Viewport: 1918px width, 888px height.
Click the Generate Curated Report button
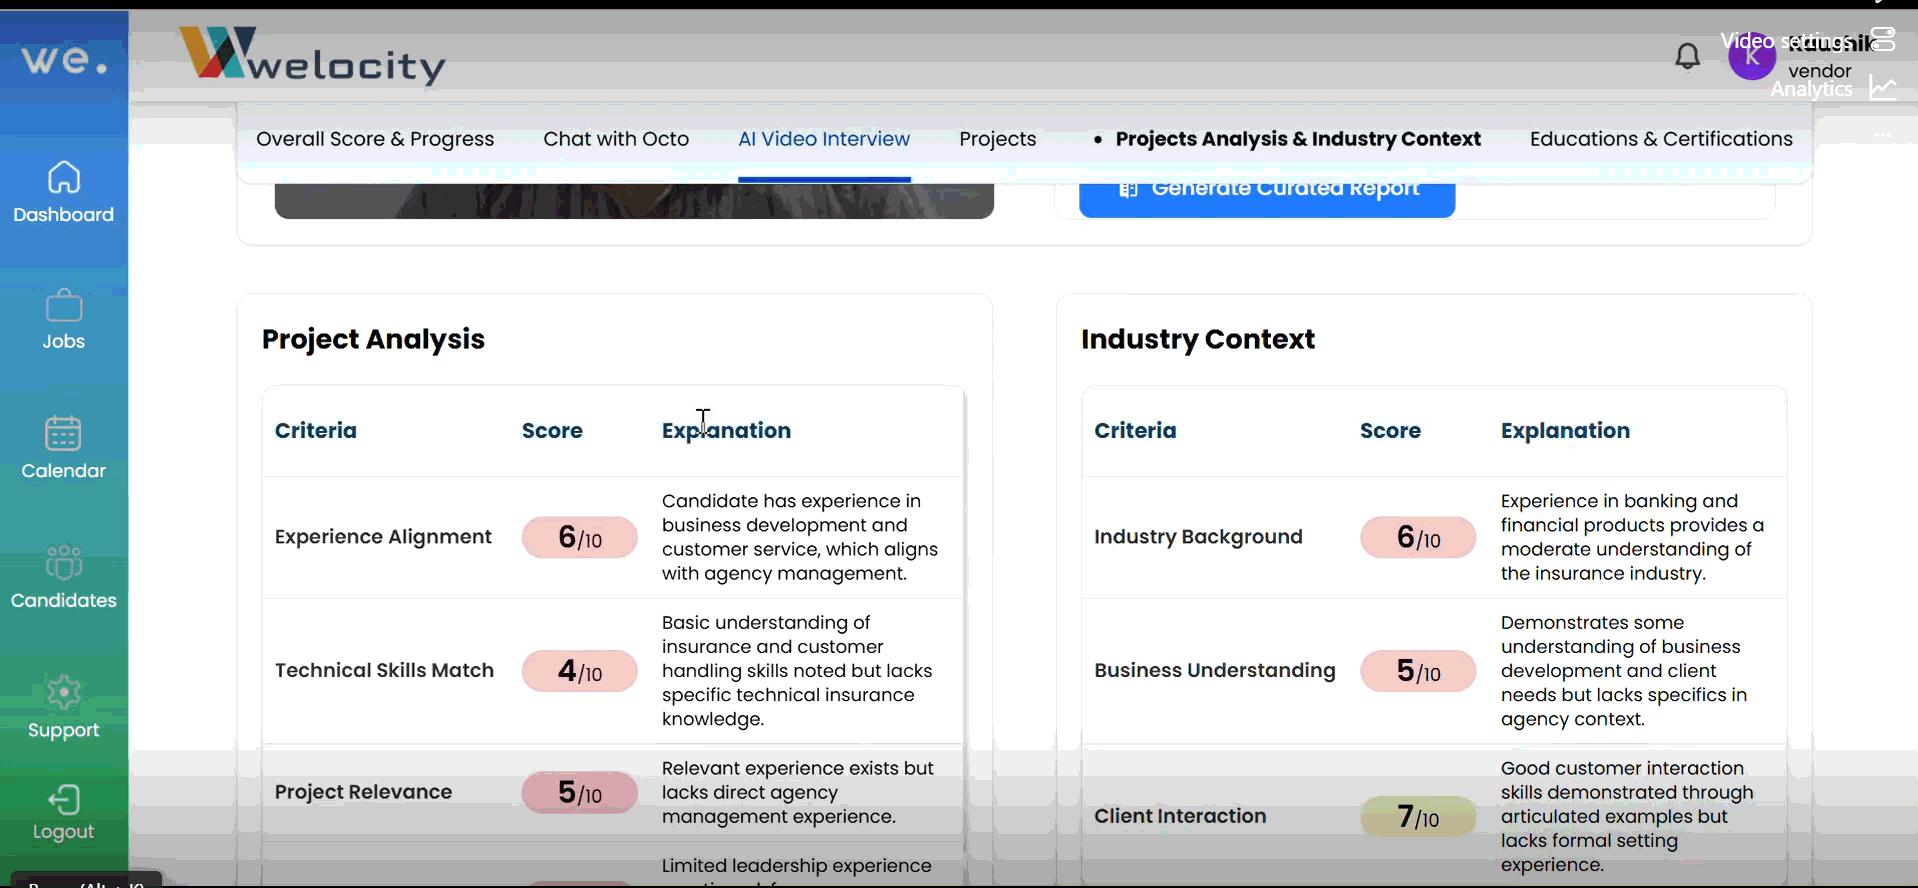click(x=1266, y=196)
